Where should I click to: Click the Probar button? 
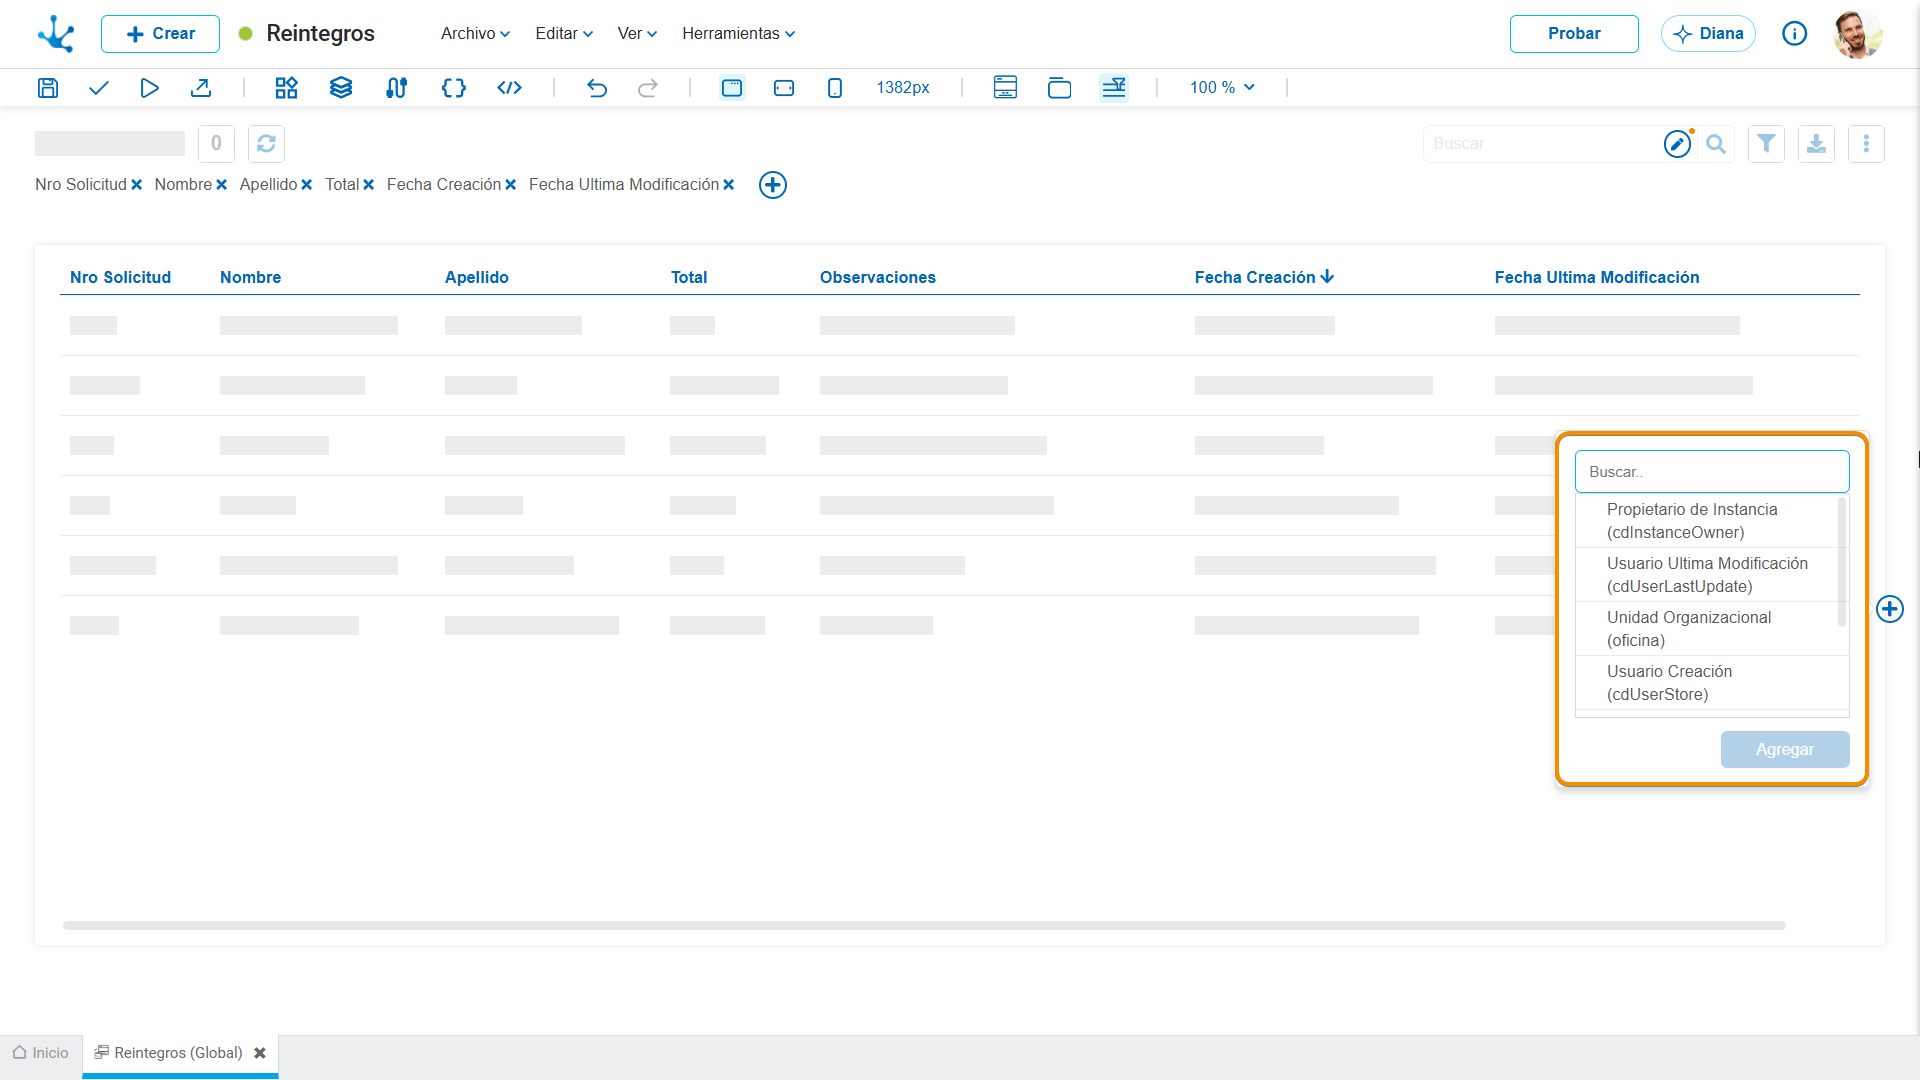click(x=1574, y=34)
